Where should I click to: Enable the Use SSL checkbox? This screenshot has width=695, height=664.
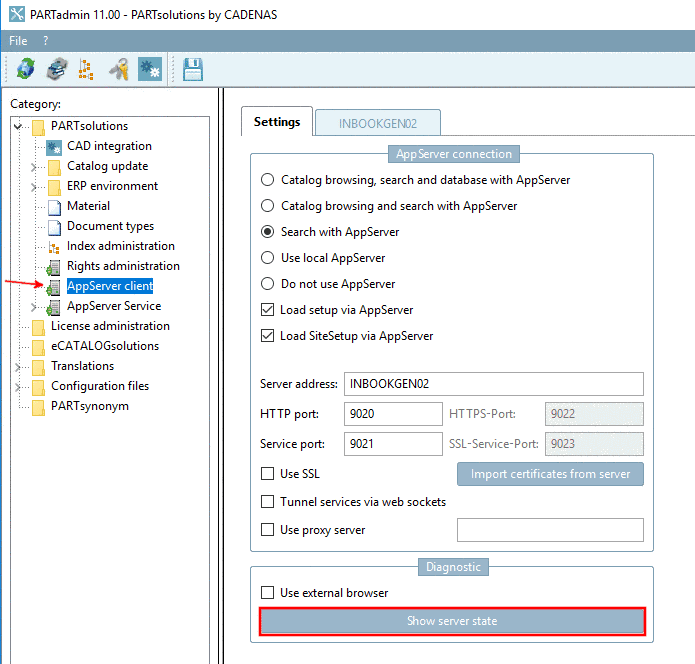click(x=267, y=473)
